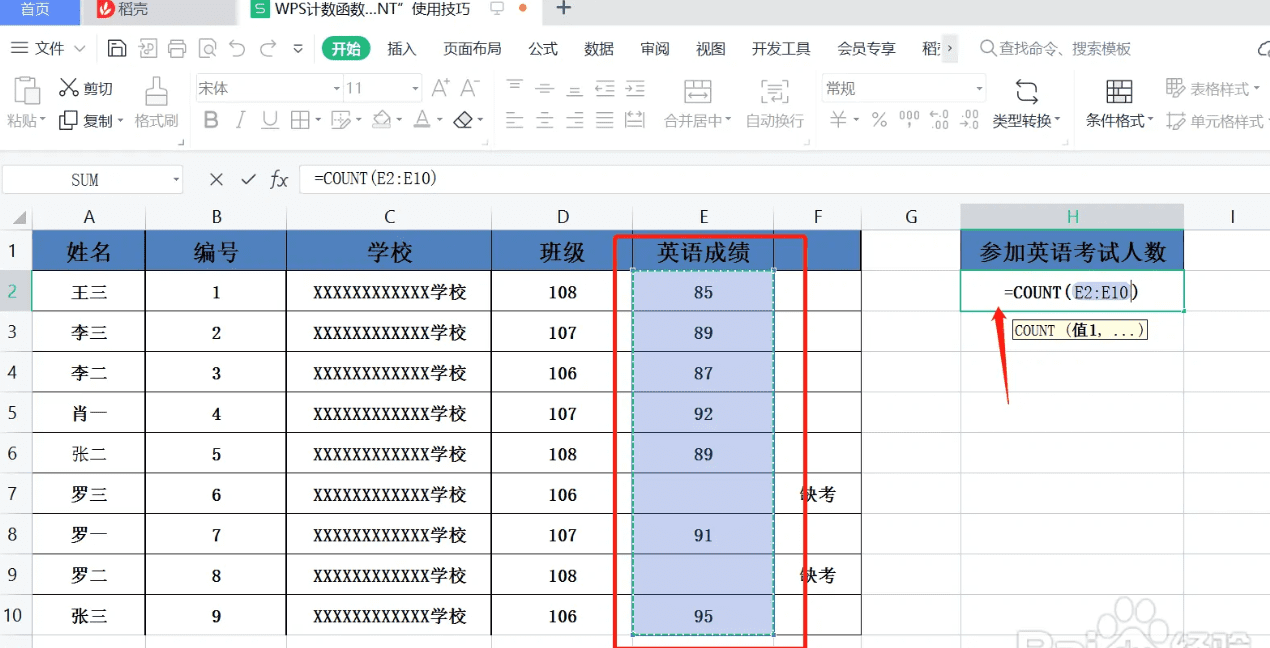Screen dimensions: 1270x648
Task: Select the Format Painter (格式刷) tool
Action: point(155,100)
